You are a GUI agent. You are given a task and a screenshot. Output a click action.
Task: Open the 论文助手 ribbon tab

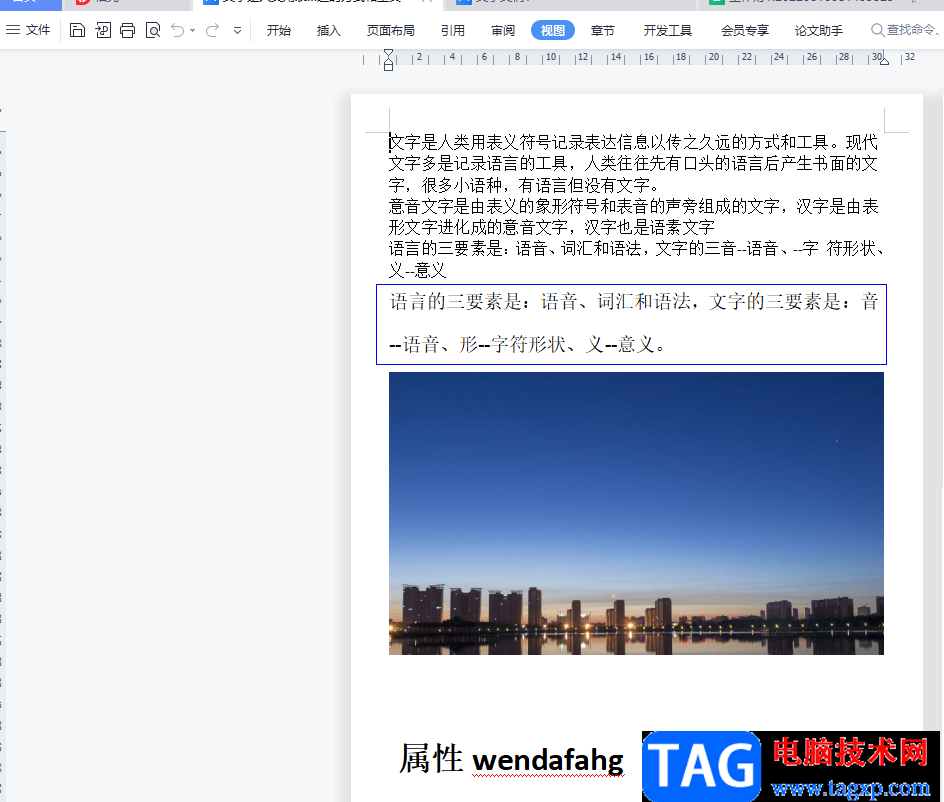tap(819, 30)
